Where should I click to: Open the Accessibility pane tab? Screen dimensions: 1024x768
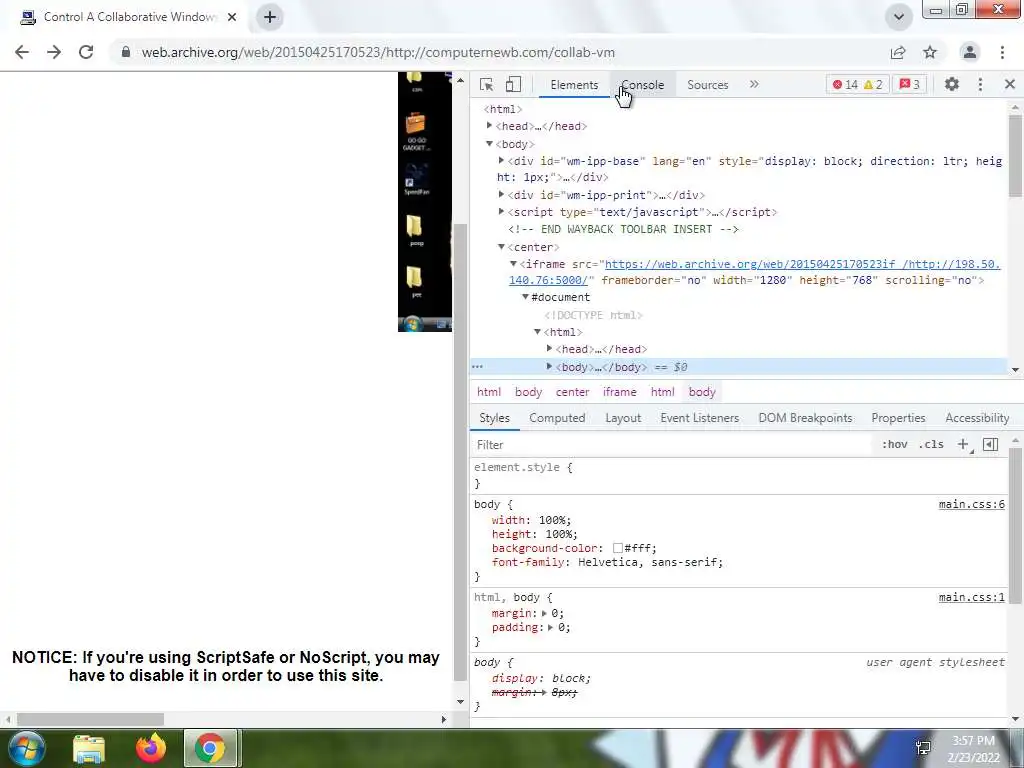(x=977, y=418)
